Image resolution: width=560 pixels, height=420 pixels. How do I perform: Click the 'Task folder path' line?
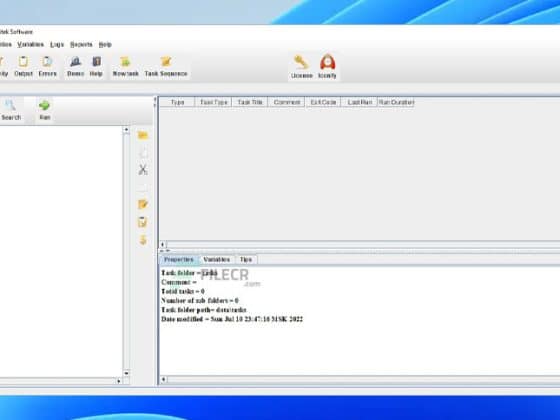point(204,310)
